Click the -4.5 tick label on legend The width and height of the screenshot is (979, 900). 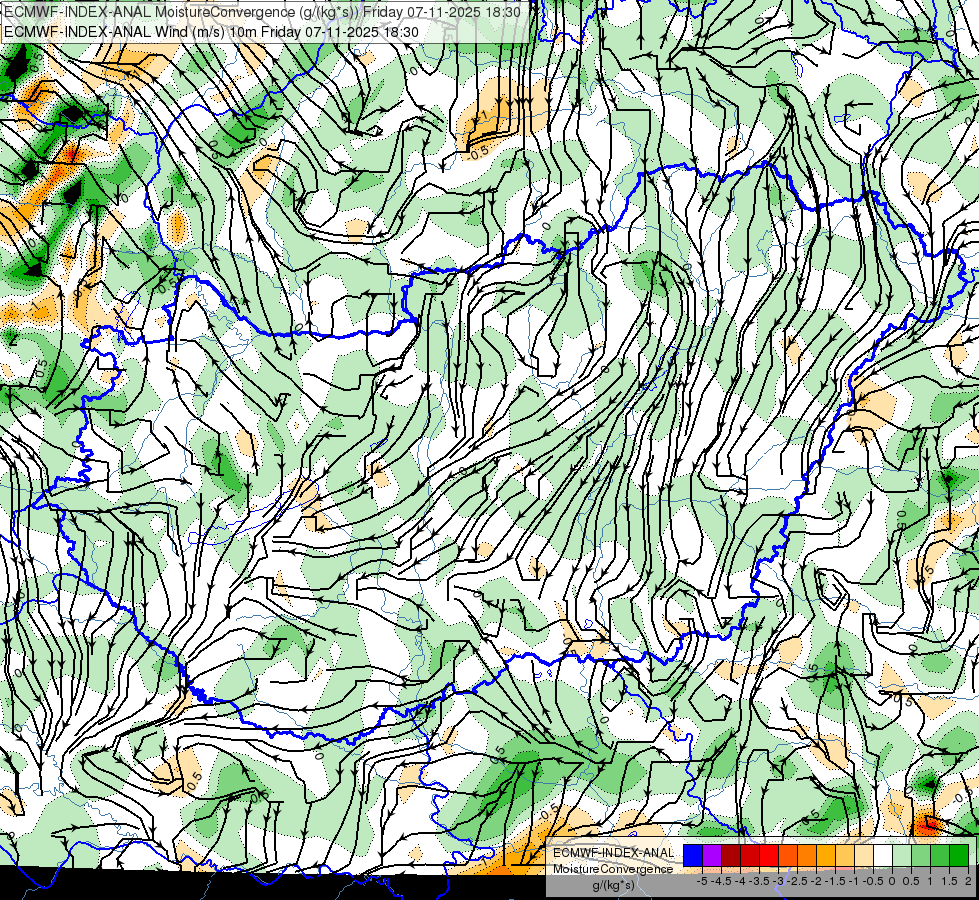[x=723, y=881]
